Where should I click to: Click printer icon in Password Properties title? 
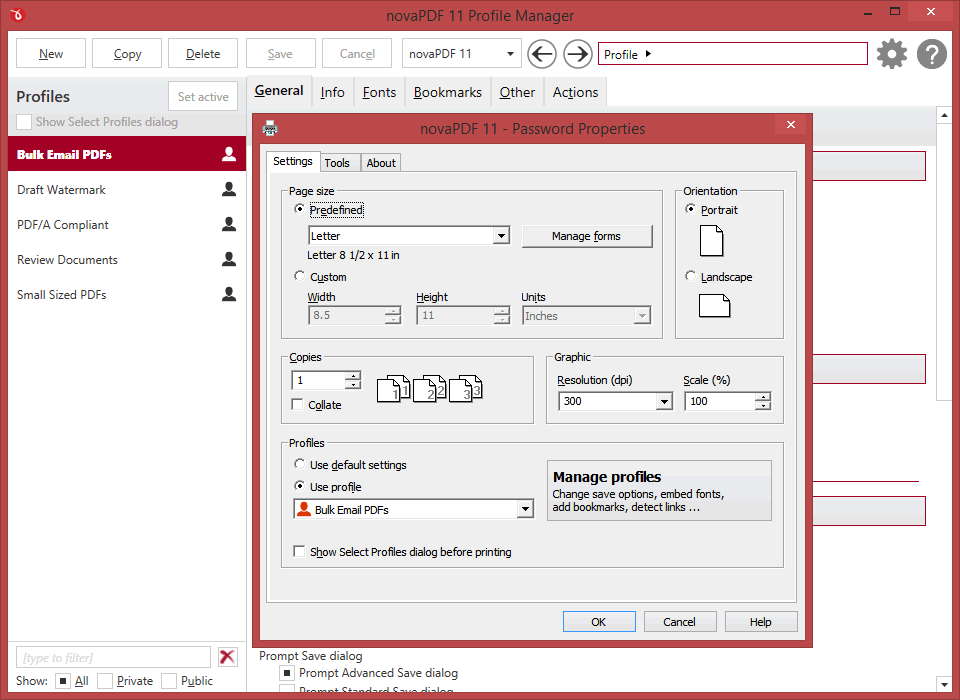pyautogui.click(x=270, y=129)
